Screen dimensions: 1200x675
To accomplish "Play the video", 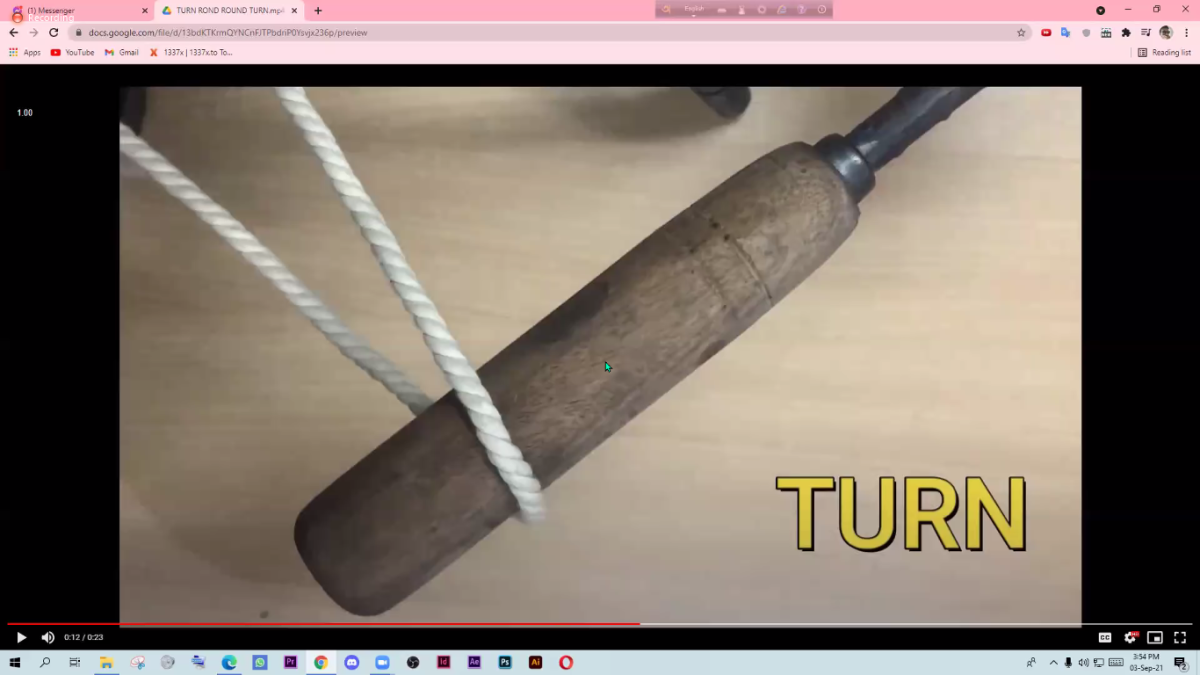I will (21, 637).
